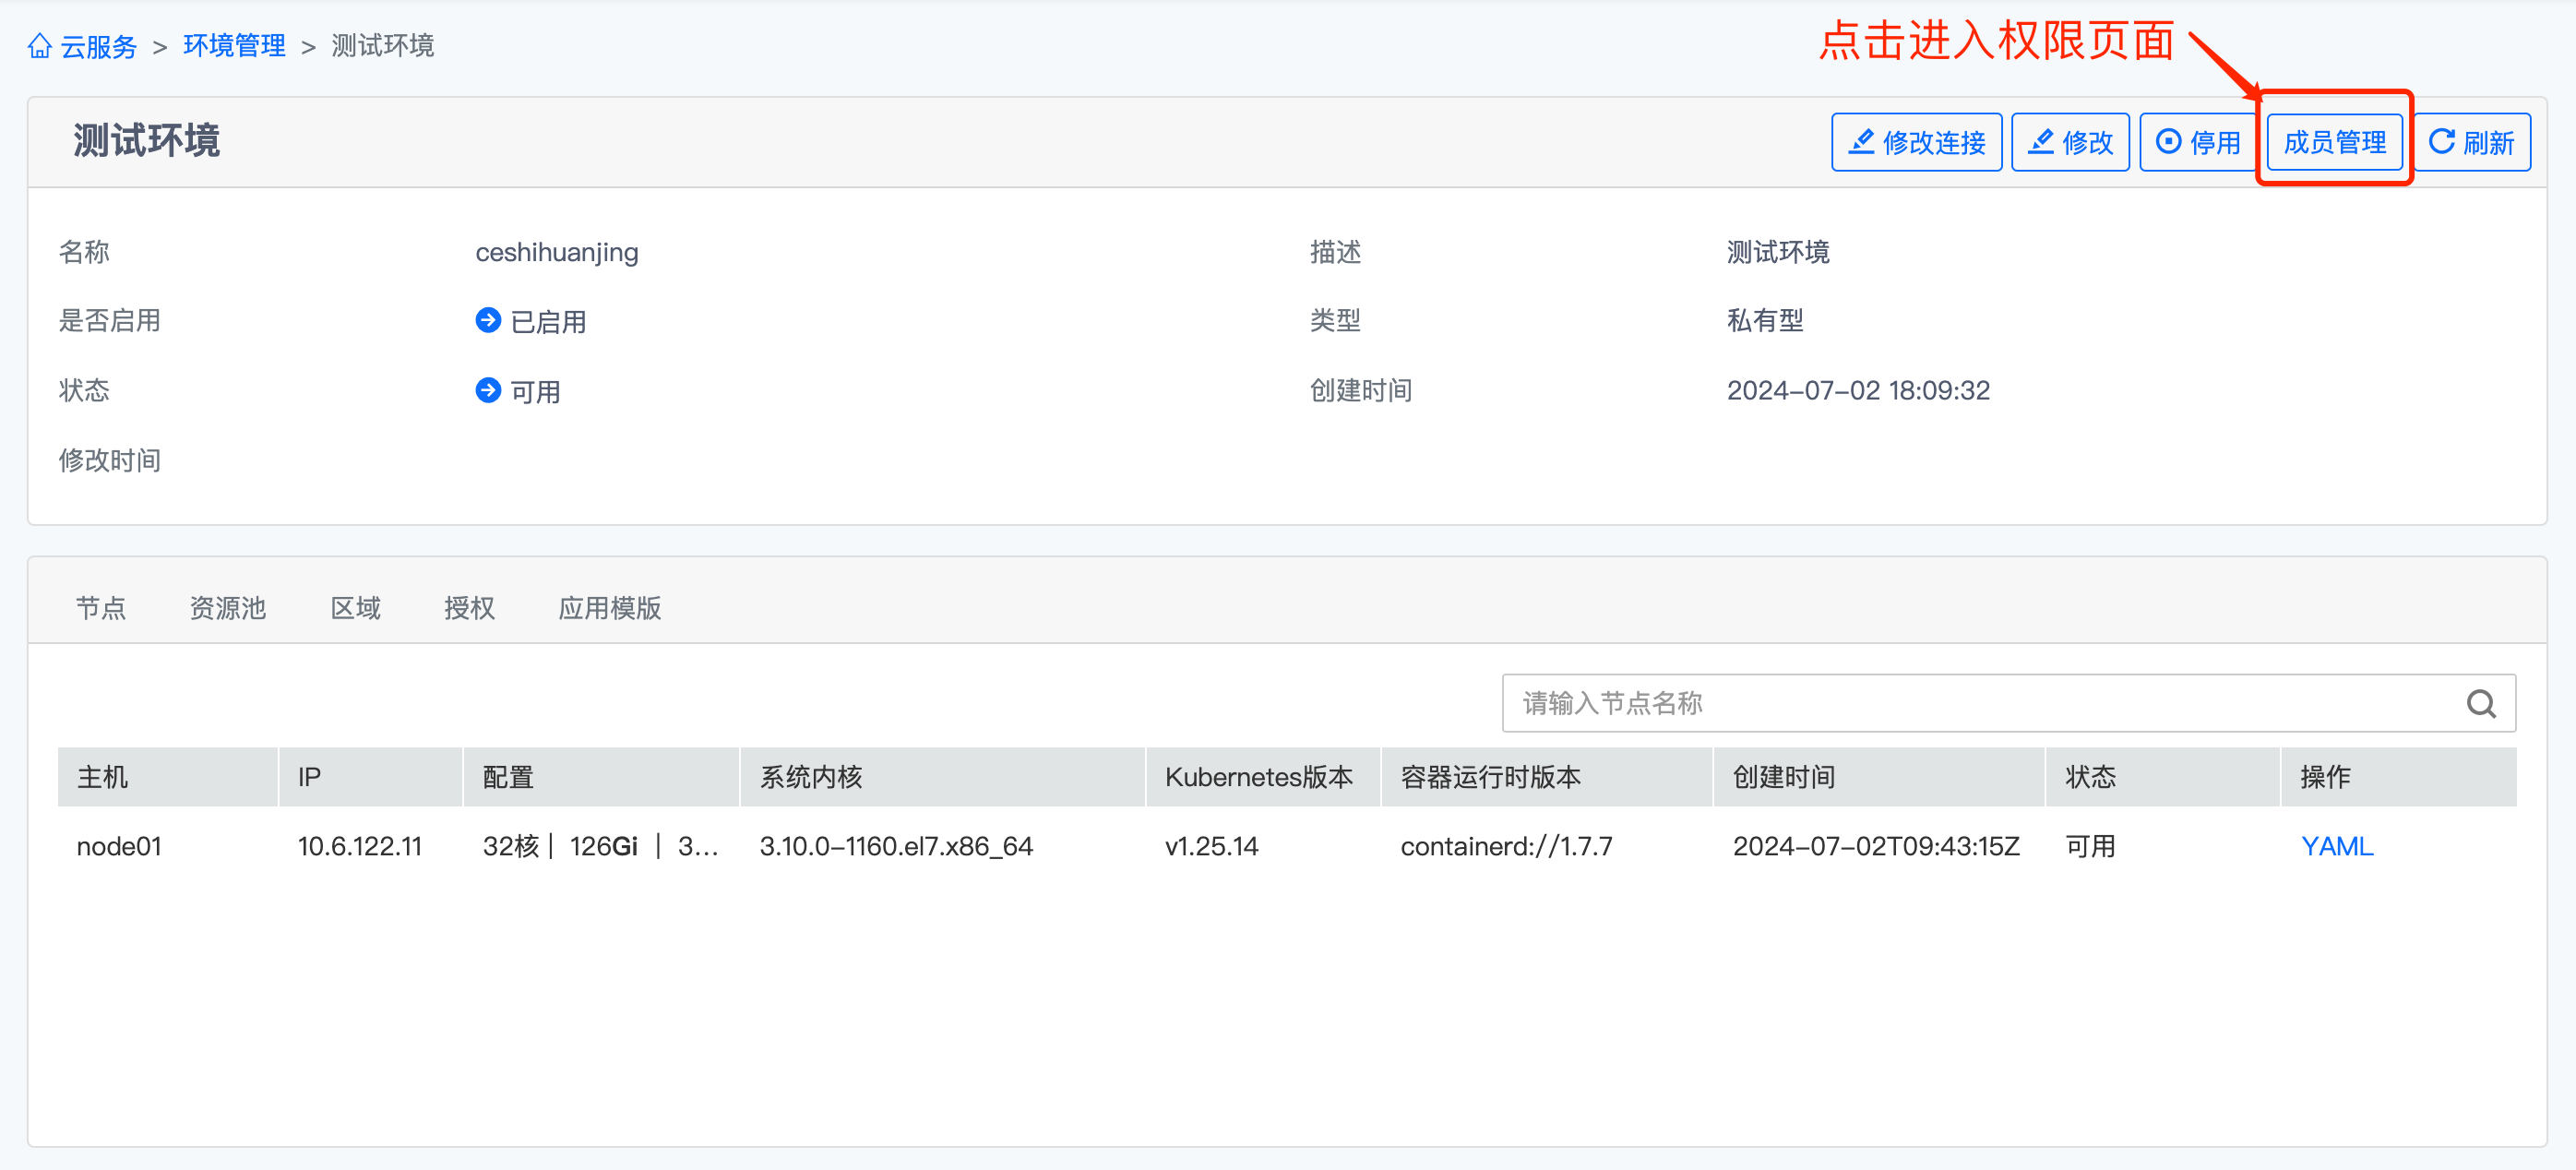Click the IP value 10.6.122.11
Screen dimensions: 2576x1170
(360, 847)
